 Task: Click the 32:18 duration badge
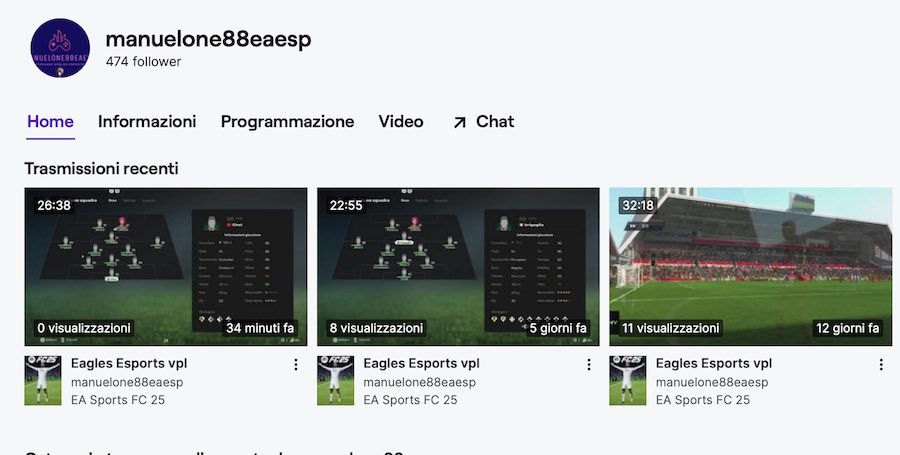click(x=638, y=205)
